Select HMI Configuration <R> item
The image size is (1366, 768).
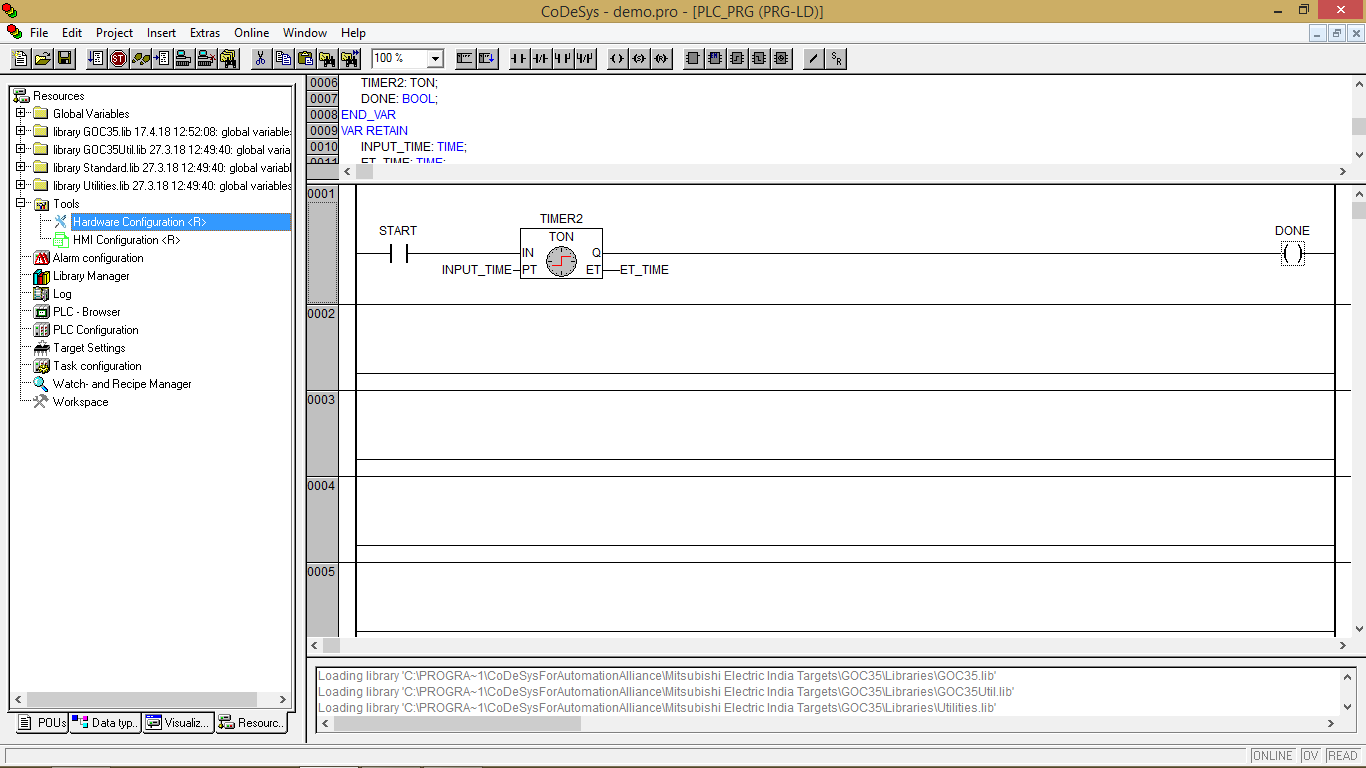[x=127, y=240]
